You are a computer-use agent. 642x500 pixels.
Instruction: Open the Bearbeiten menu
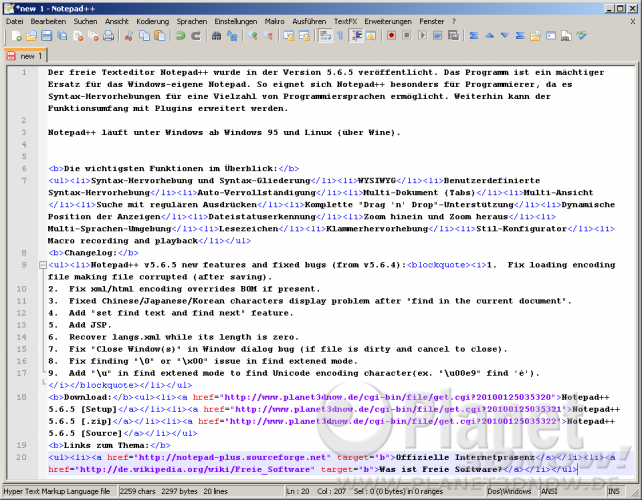(48, 21)
